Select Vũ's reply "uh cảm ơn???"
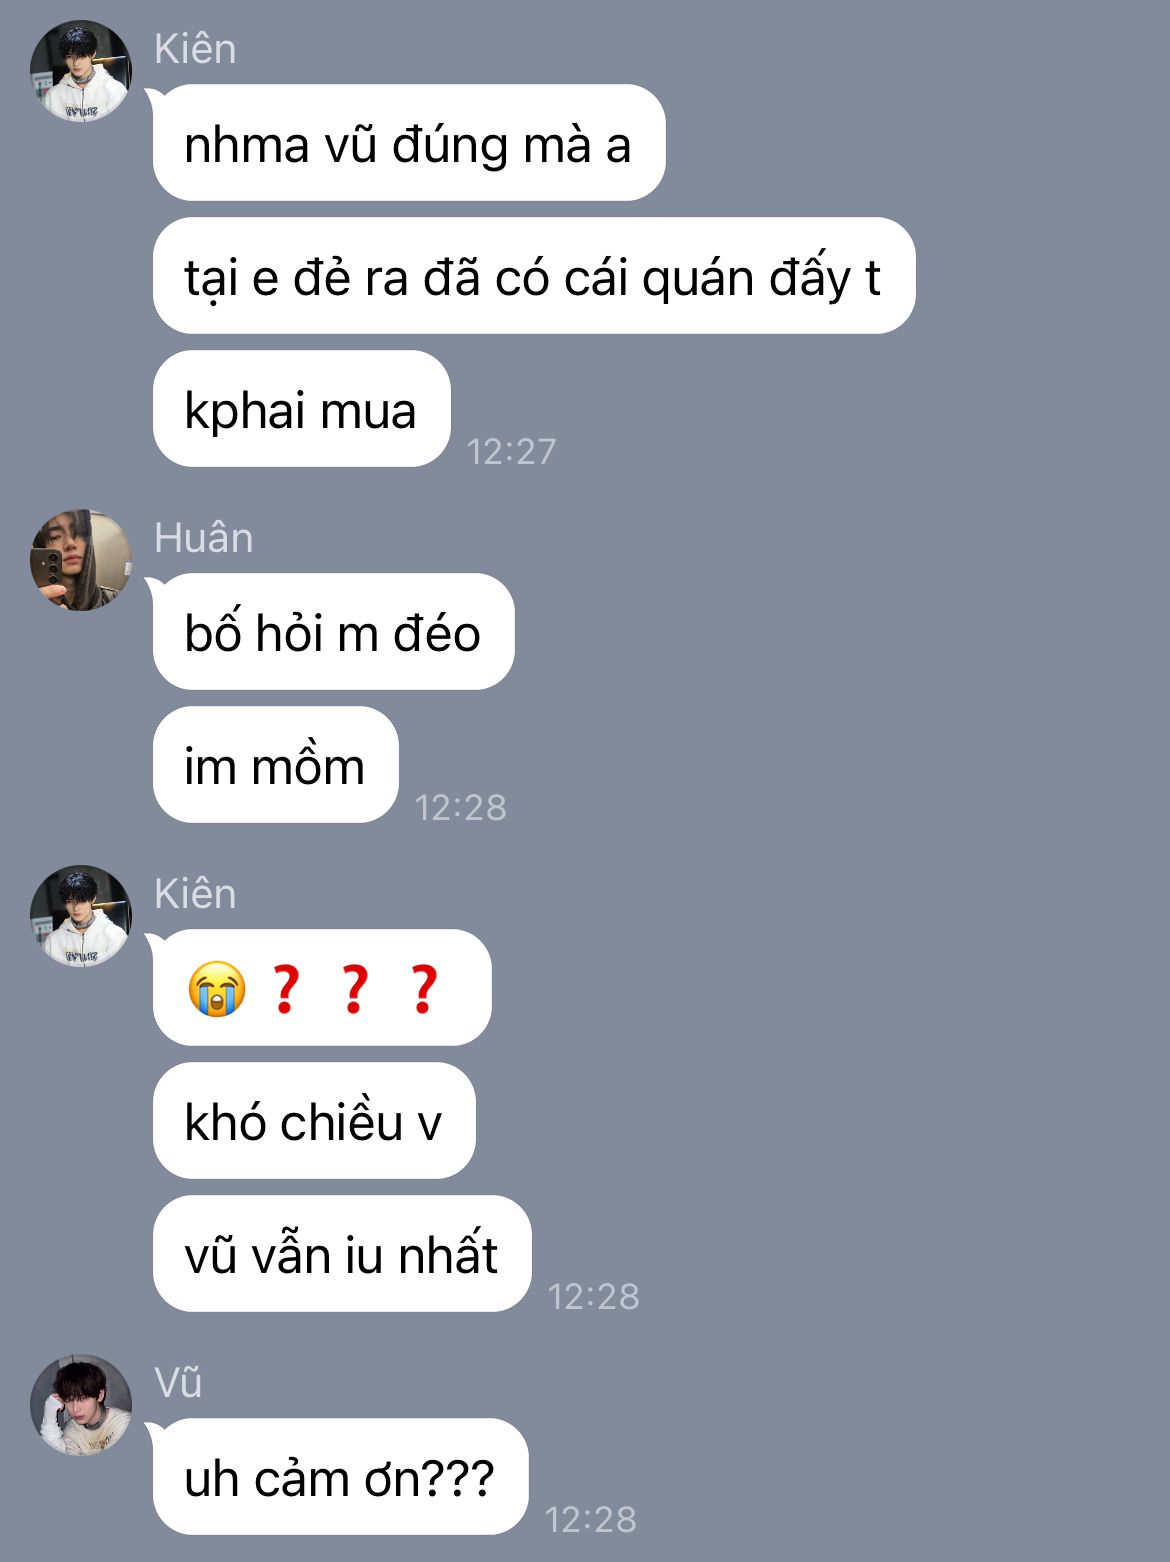1170x1562 pixels. coord(341,1477)
